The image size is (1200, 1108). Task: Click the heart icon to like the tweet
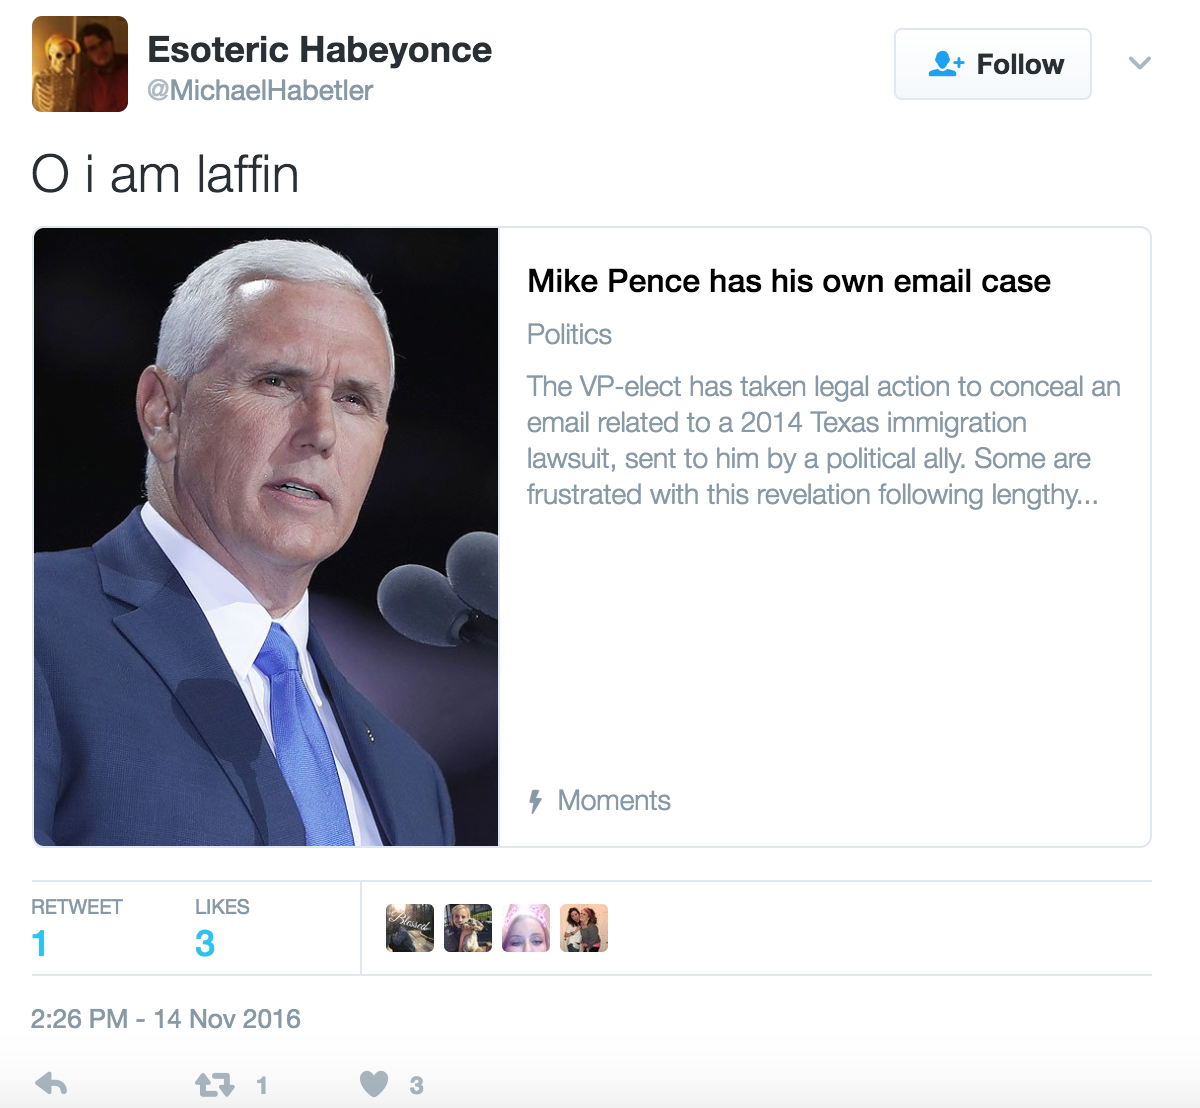374,1083
